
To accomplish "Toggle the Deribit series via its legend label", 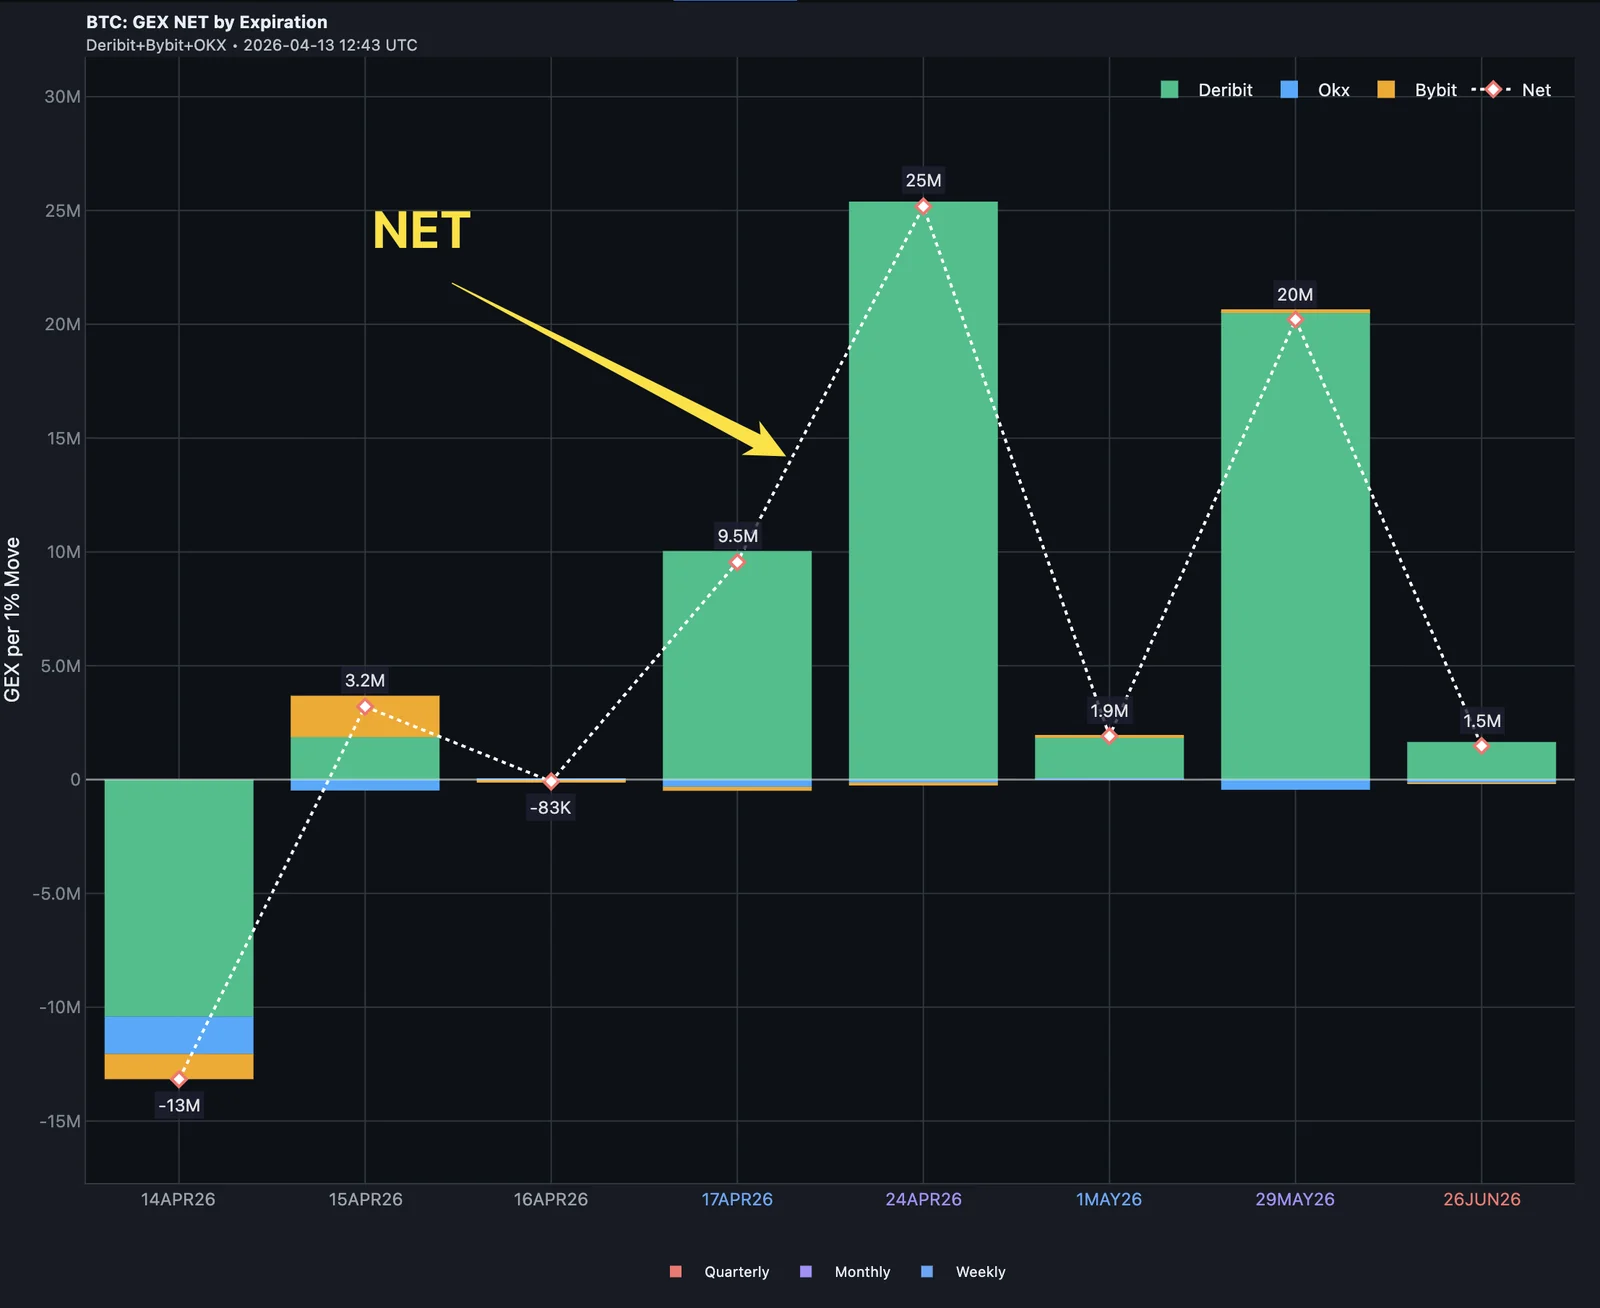I will tap(1225, 90).
